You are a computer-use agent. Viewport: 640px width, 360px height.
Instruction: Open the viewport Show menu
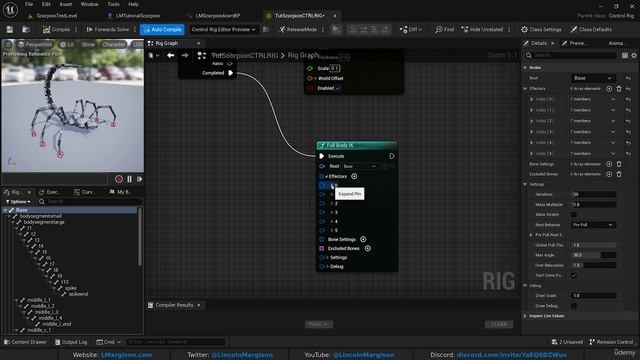(x=88, y=44)
